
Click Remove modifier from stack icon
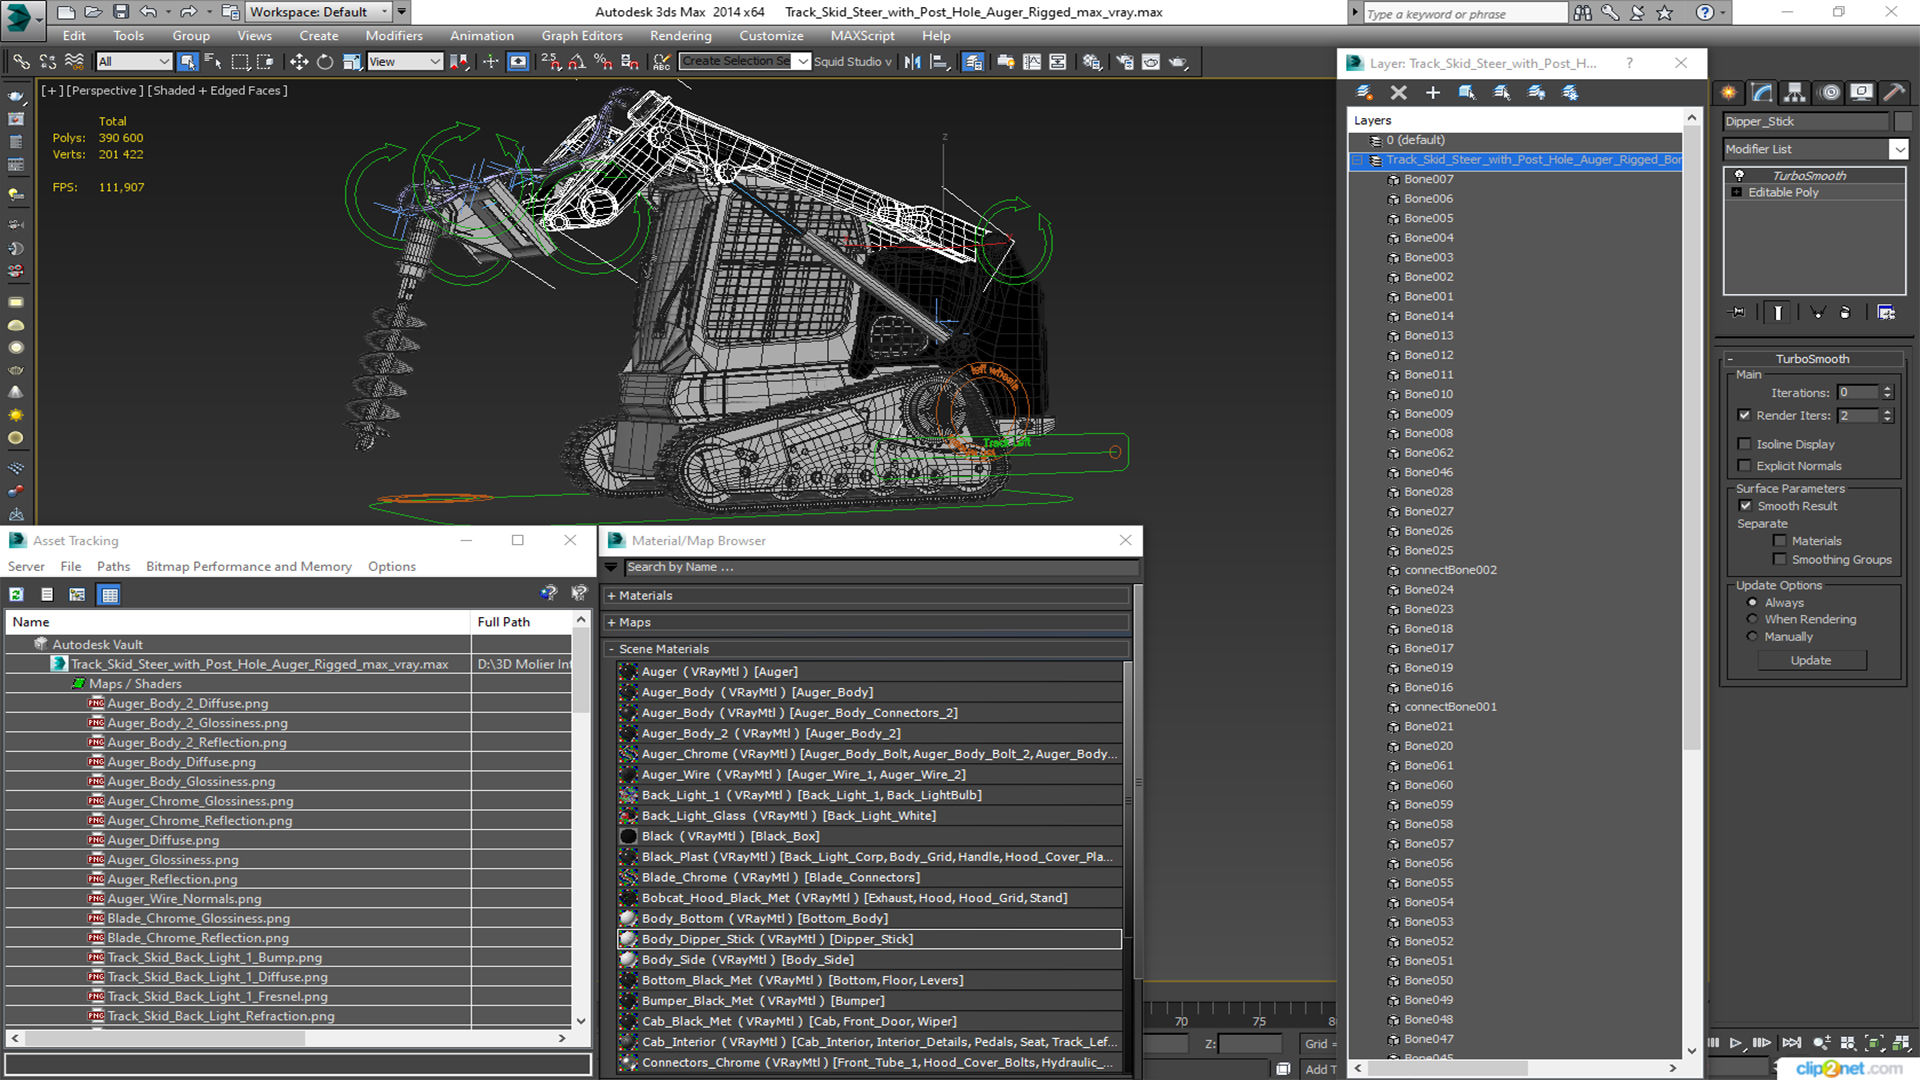click(1845, 313)
